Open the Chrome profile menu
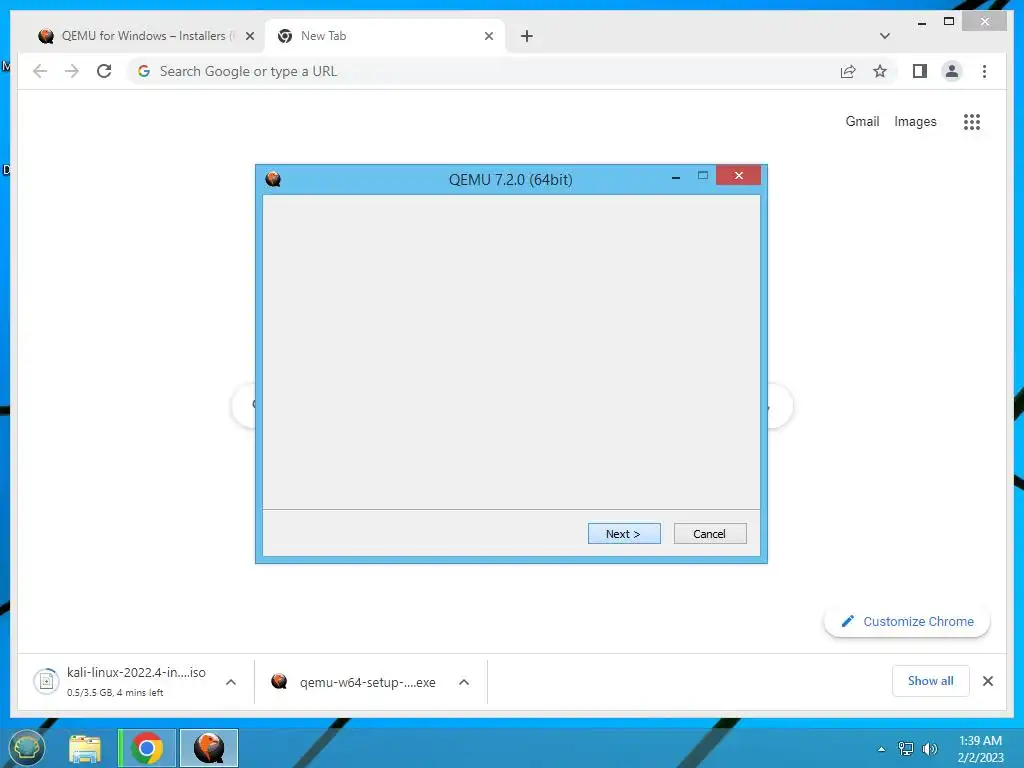 click(x=952, y=71)
